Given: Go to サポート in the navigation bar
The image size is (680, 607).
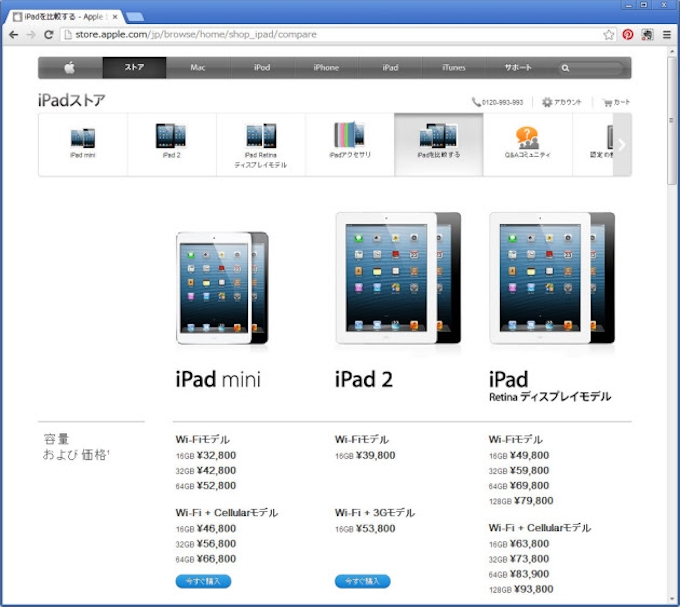Looking at the screenshot, I should pyautogui.click(x=518, y=68).
